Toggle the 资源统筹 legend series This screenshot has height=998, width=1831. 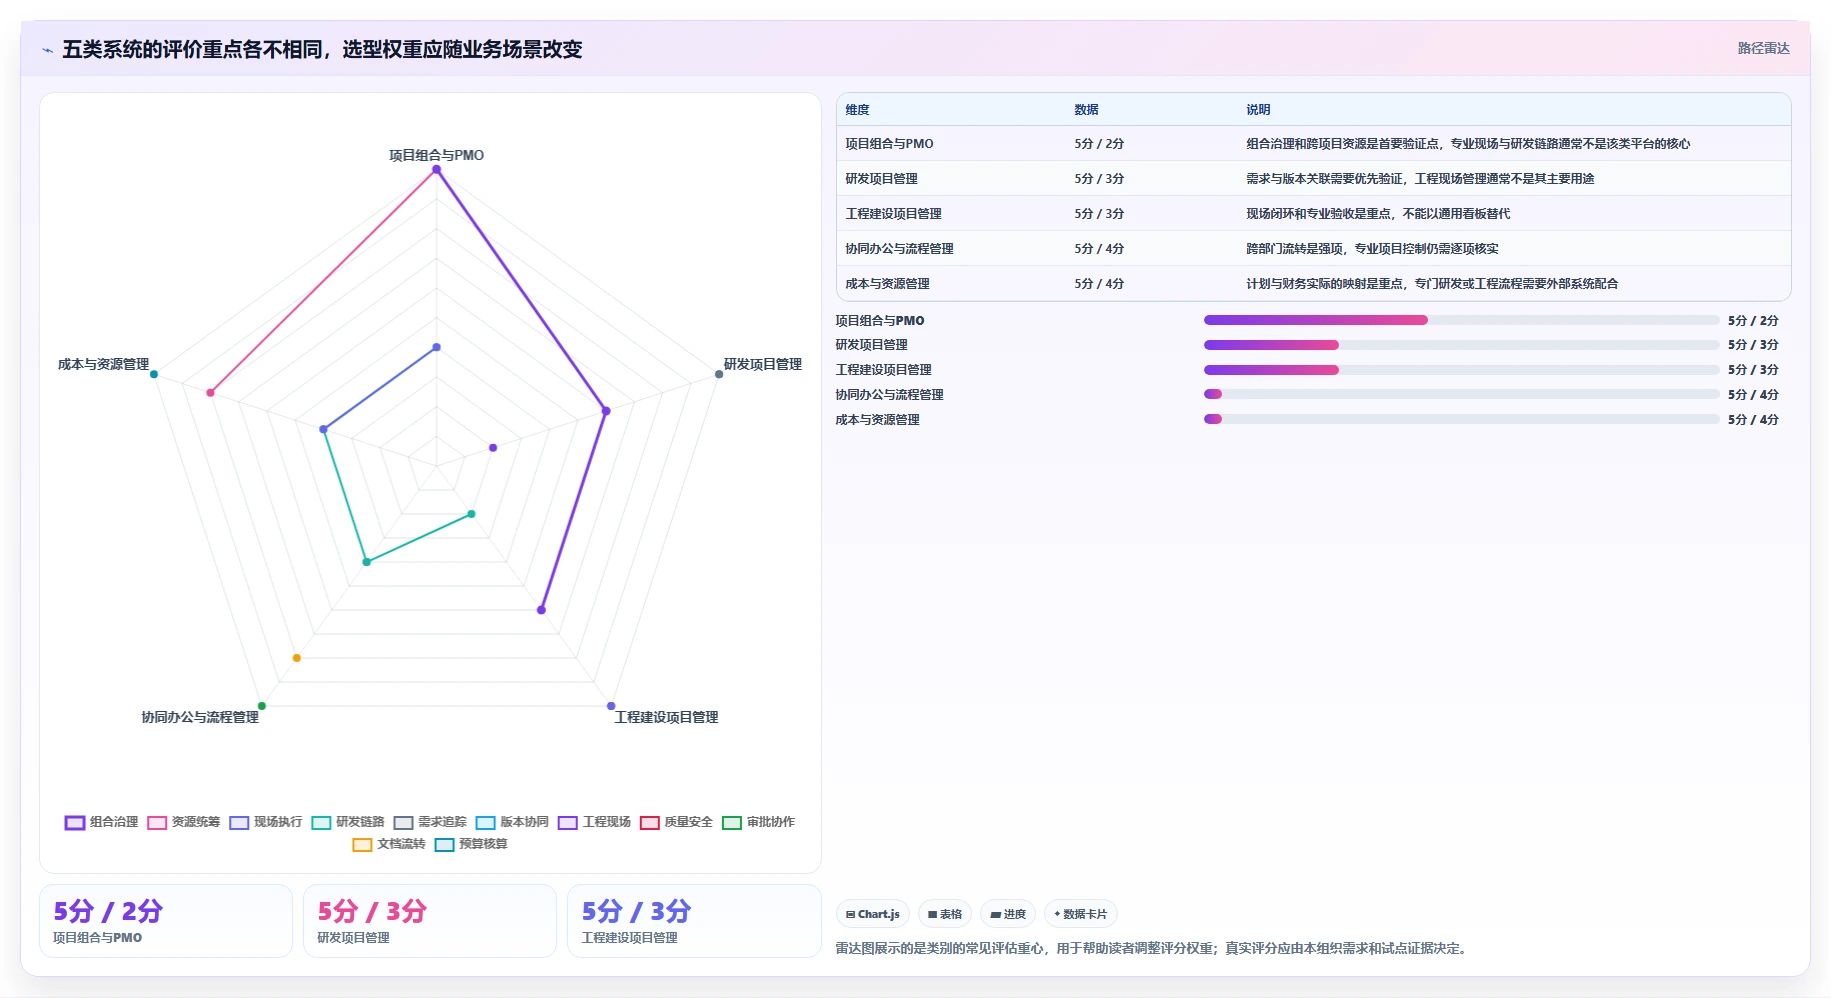click(183, 822)
